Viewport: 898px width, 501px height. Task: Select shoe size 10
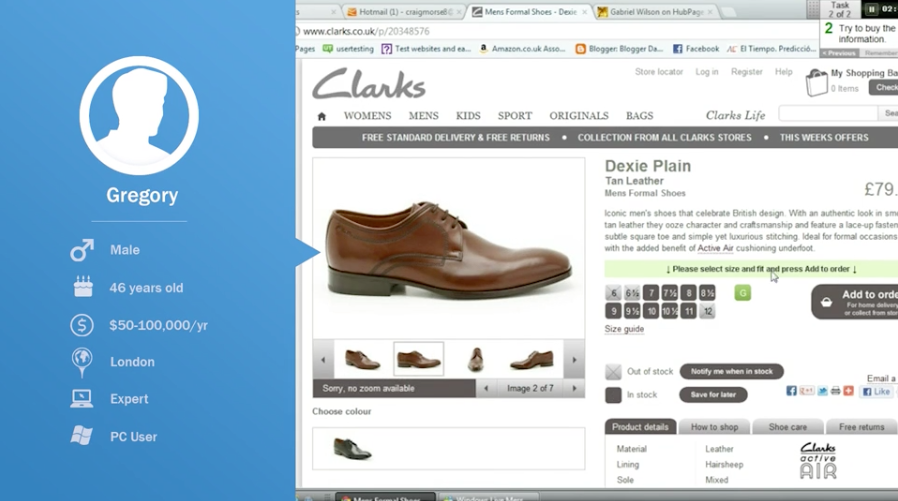[x=651, y=311]
